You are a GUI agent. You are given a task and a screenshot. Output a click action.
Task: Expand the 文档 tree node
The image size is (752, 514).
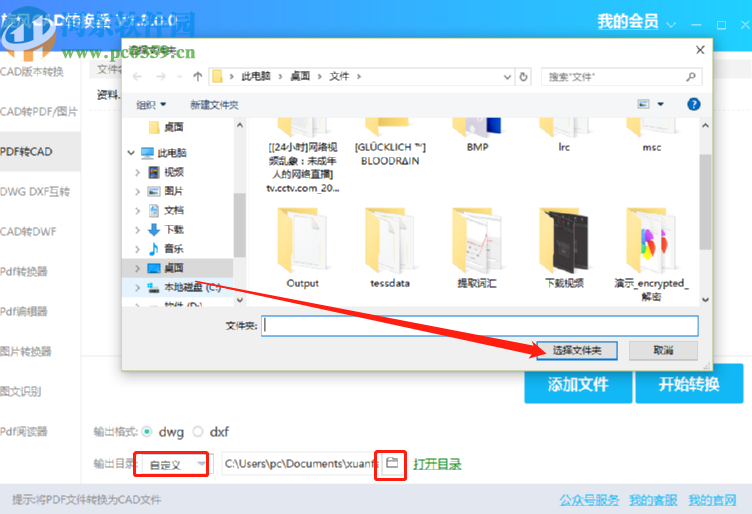tap(138, 210)
